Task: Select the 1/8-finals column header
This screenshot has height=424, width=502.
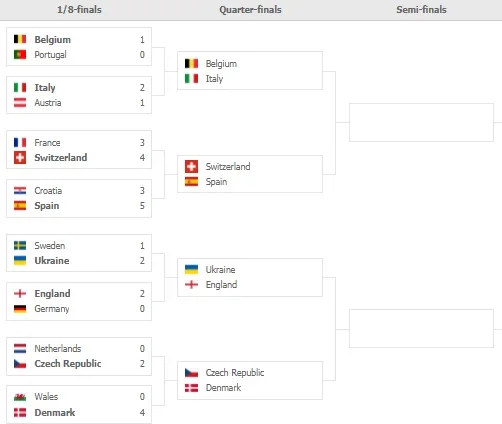Action: [79, 10]
